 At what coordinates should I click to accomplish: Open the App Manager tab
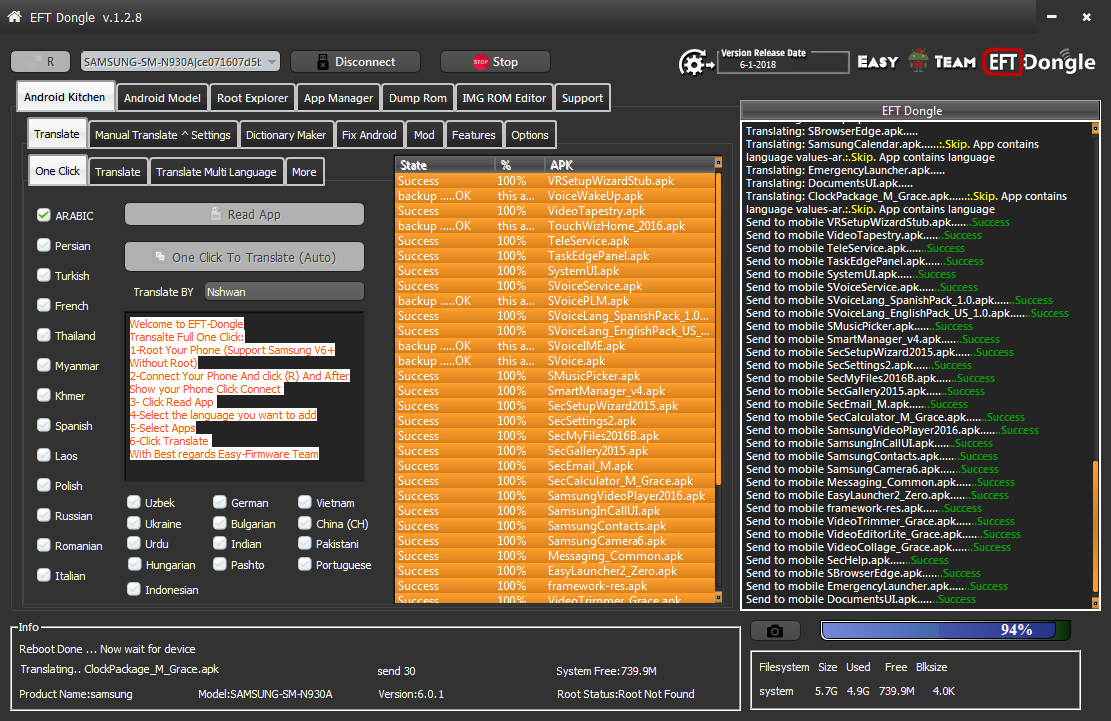338,98
